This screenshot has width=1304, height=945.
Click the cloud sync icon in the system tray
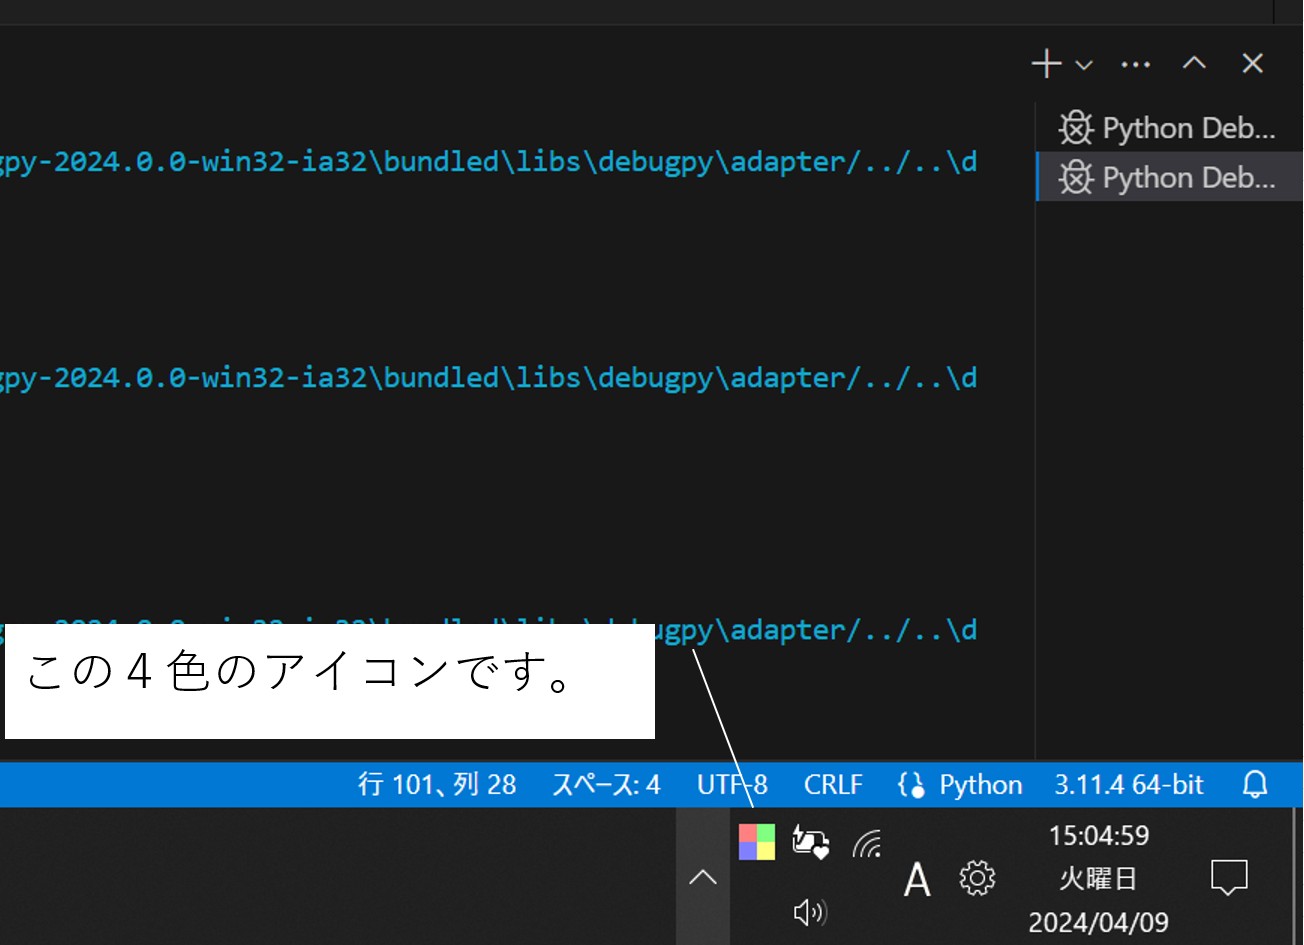click(810, 843)
